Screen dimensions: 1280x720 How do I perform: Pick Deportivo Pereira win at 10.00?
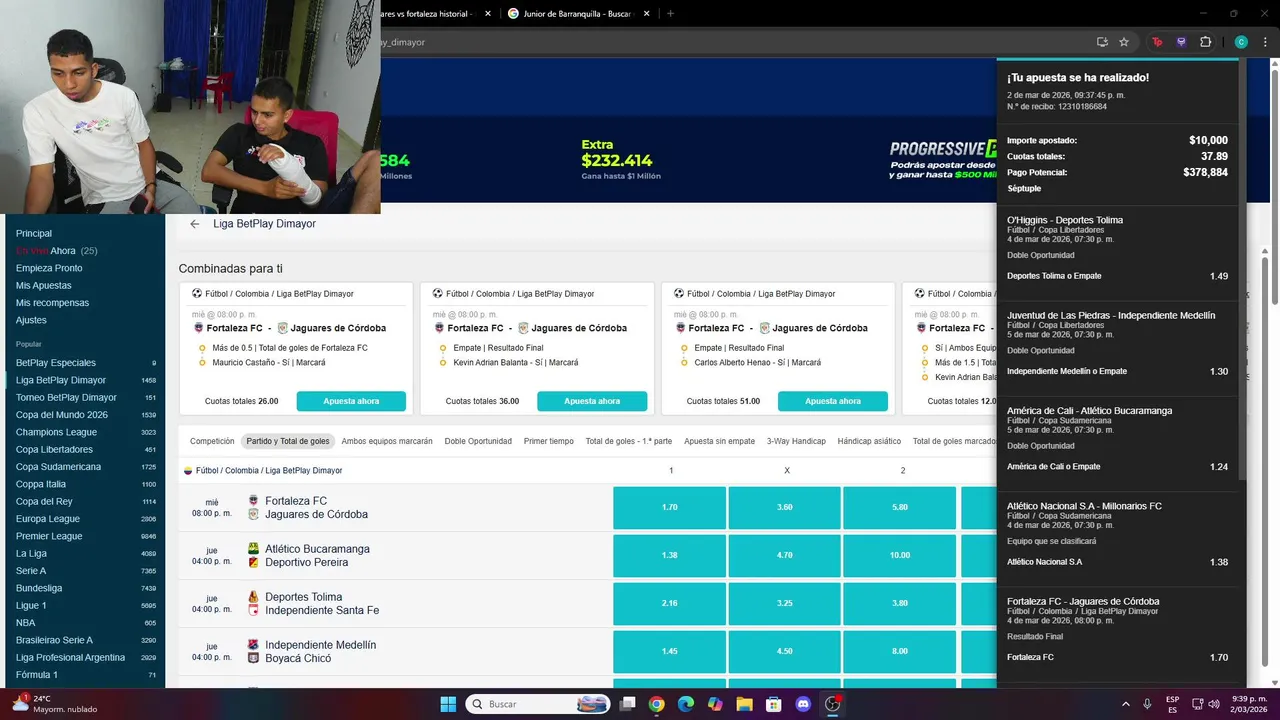900,555
